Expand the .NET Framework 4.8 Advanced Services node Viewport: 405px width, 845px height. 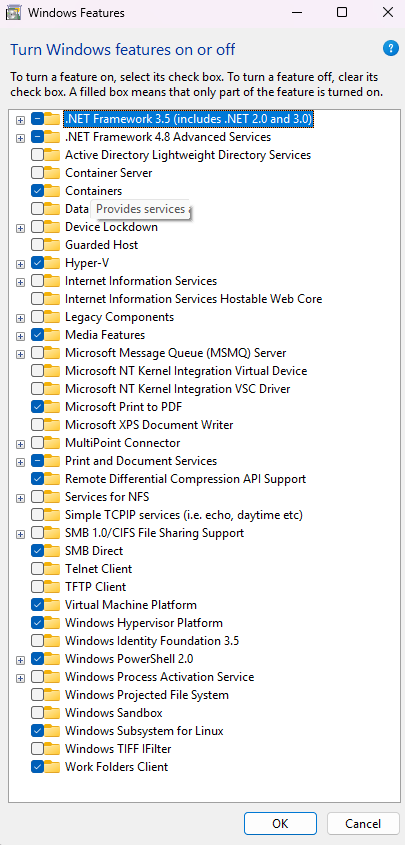20,137
